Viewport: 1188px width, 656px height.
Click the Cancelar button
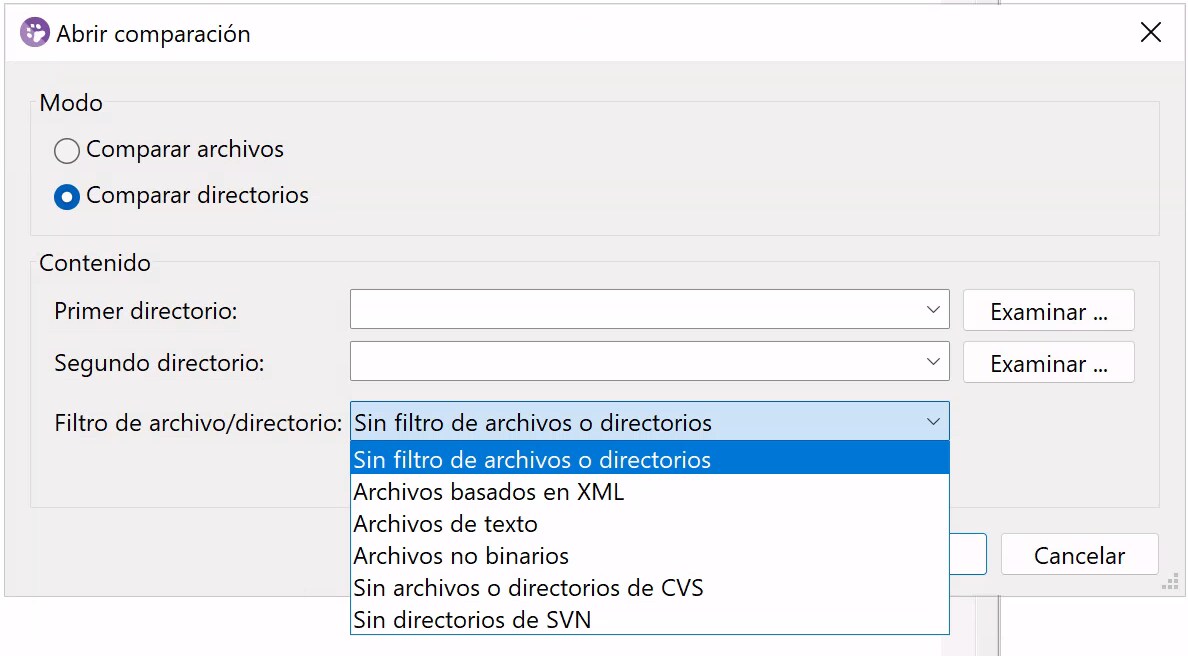(1079, 555)
